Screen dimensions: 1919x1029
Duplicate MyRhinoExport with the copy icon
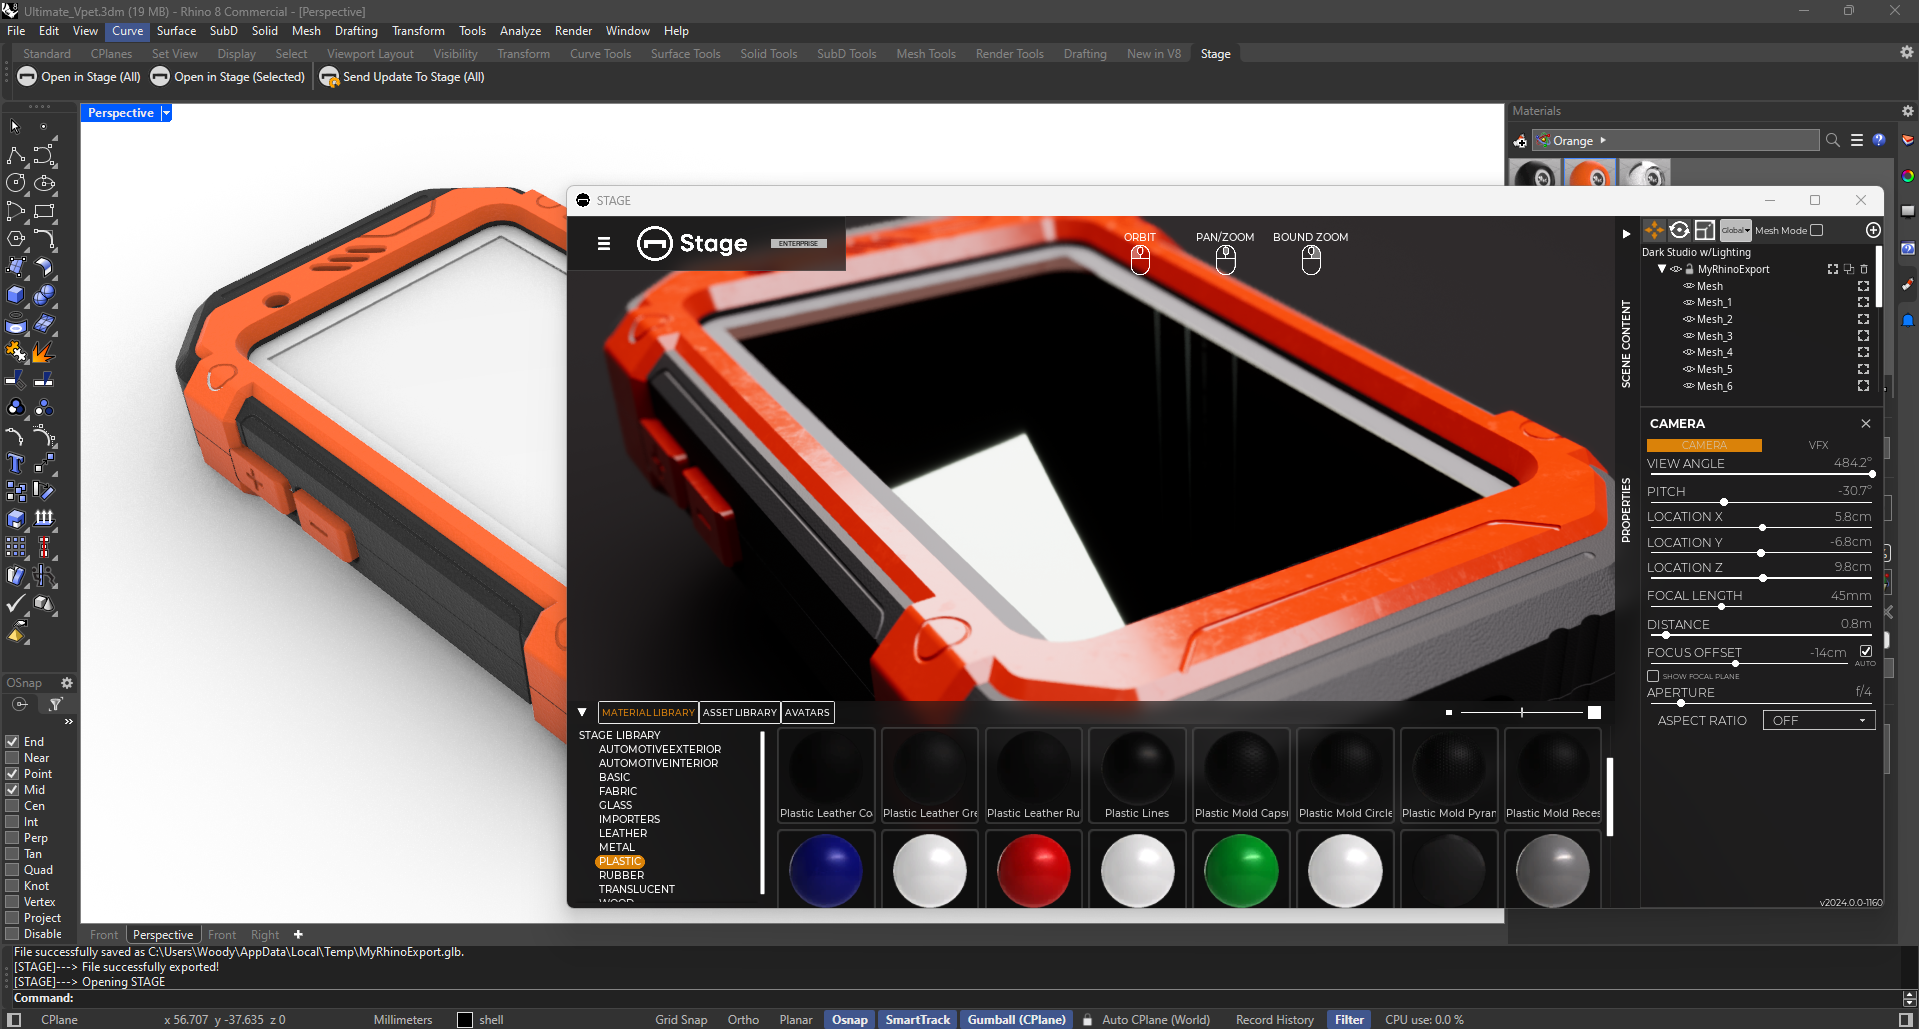[x=1849, y=269]
